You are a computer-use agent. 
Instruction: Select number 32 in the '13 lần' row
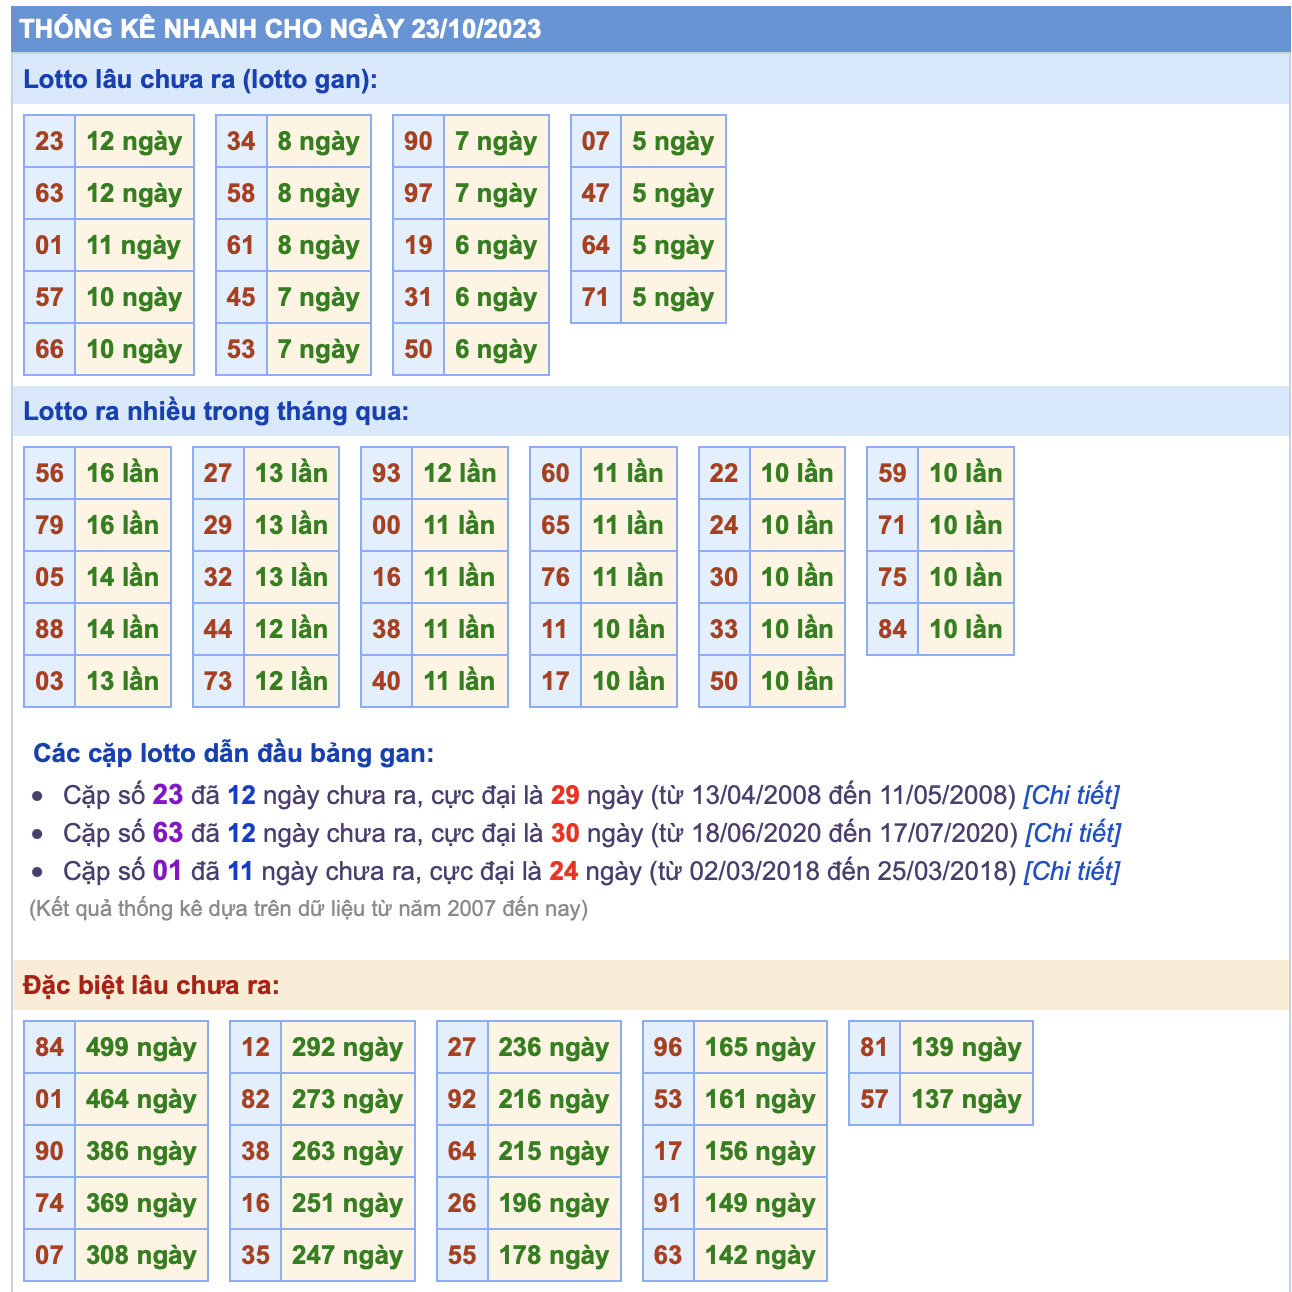(x=218, y=577)
